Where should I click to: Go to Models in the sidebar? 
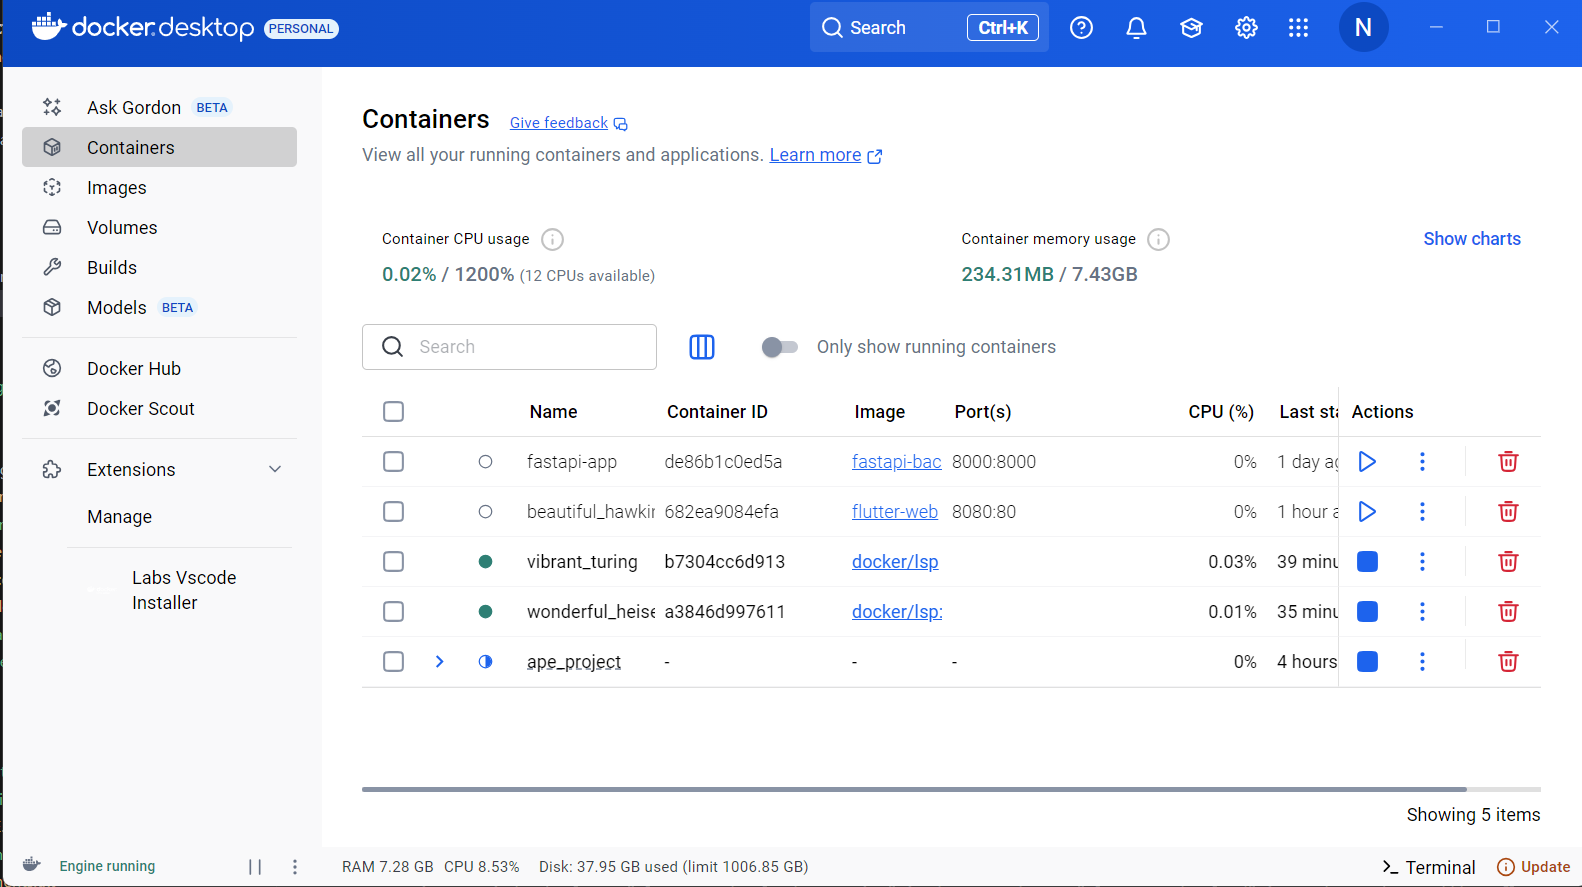159,307
